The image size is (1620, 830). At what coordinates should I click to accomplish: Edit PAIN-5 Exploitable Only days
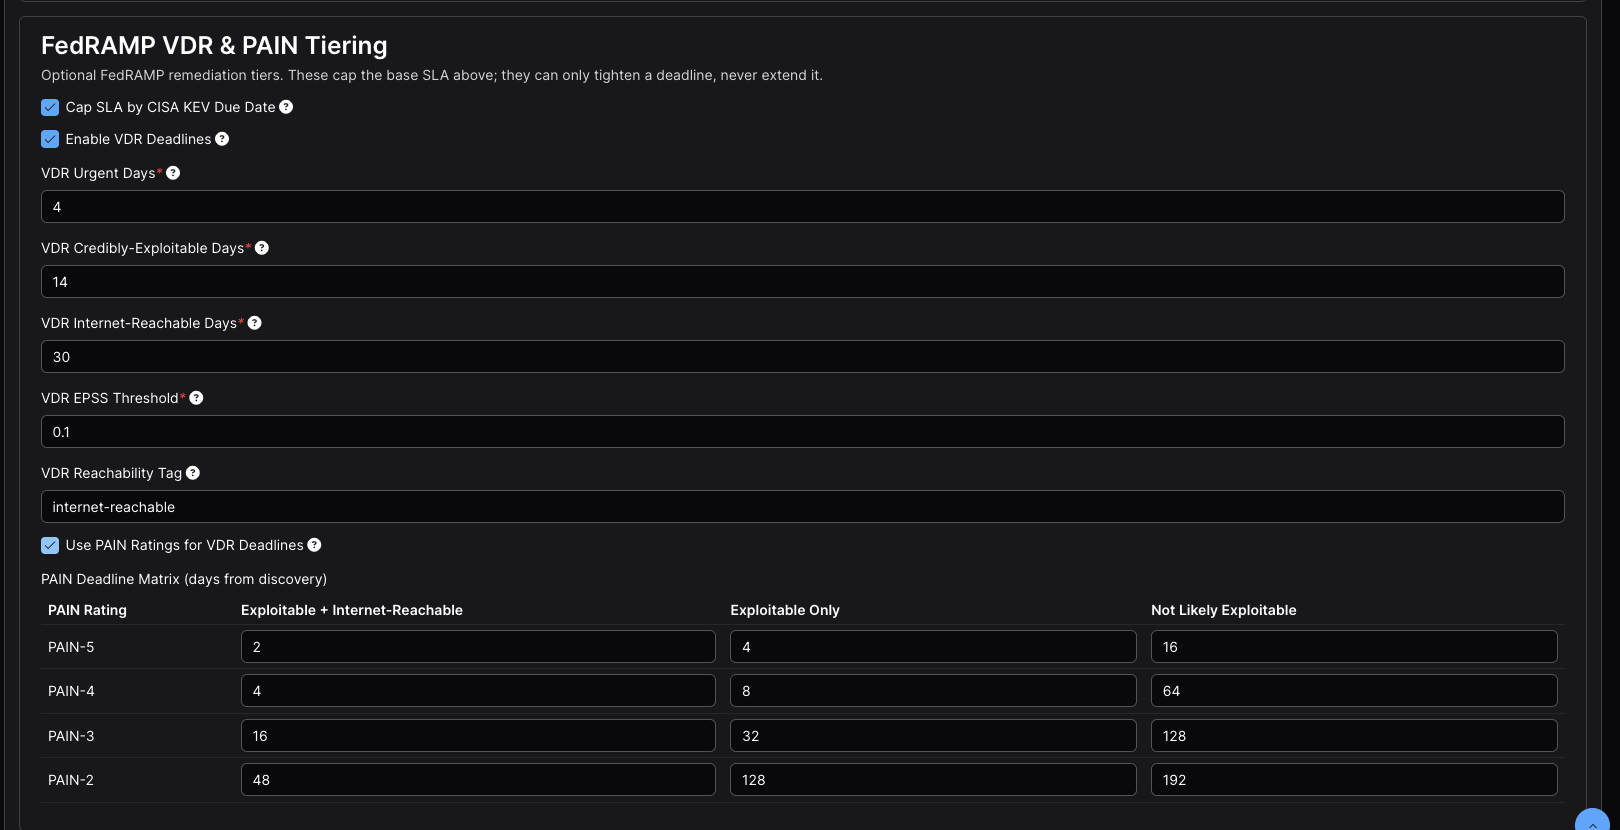(933, 647)
